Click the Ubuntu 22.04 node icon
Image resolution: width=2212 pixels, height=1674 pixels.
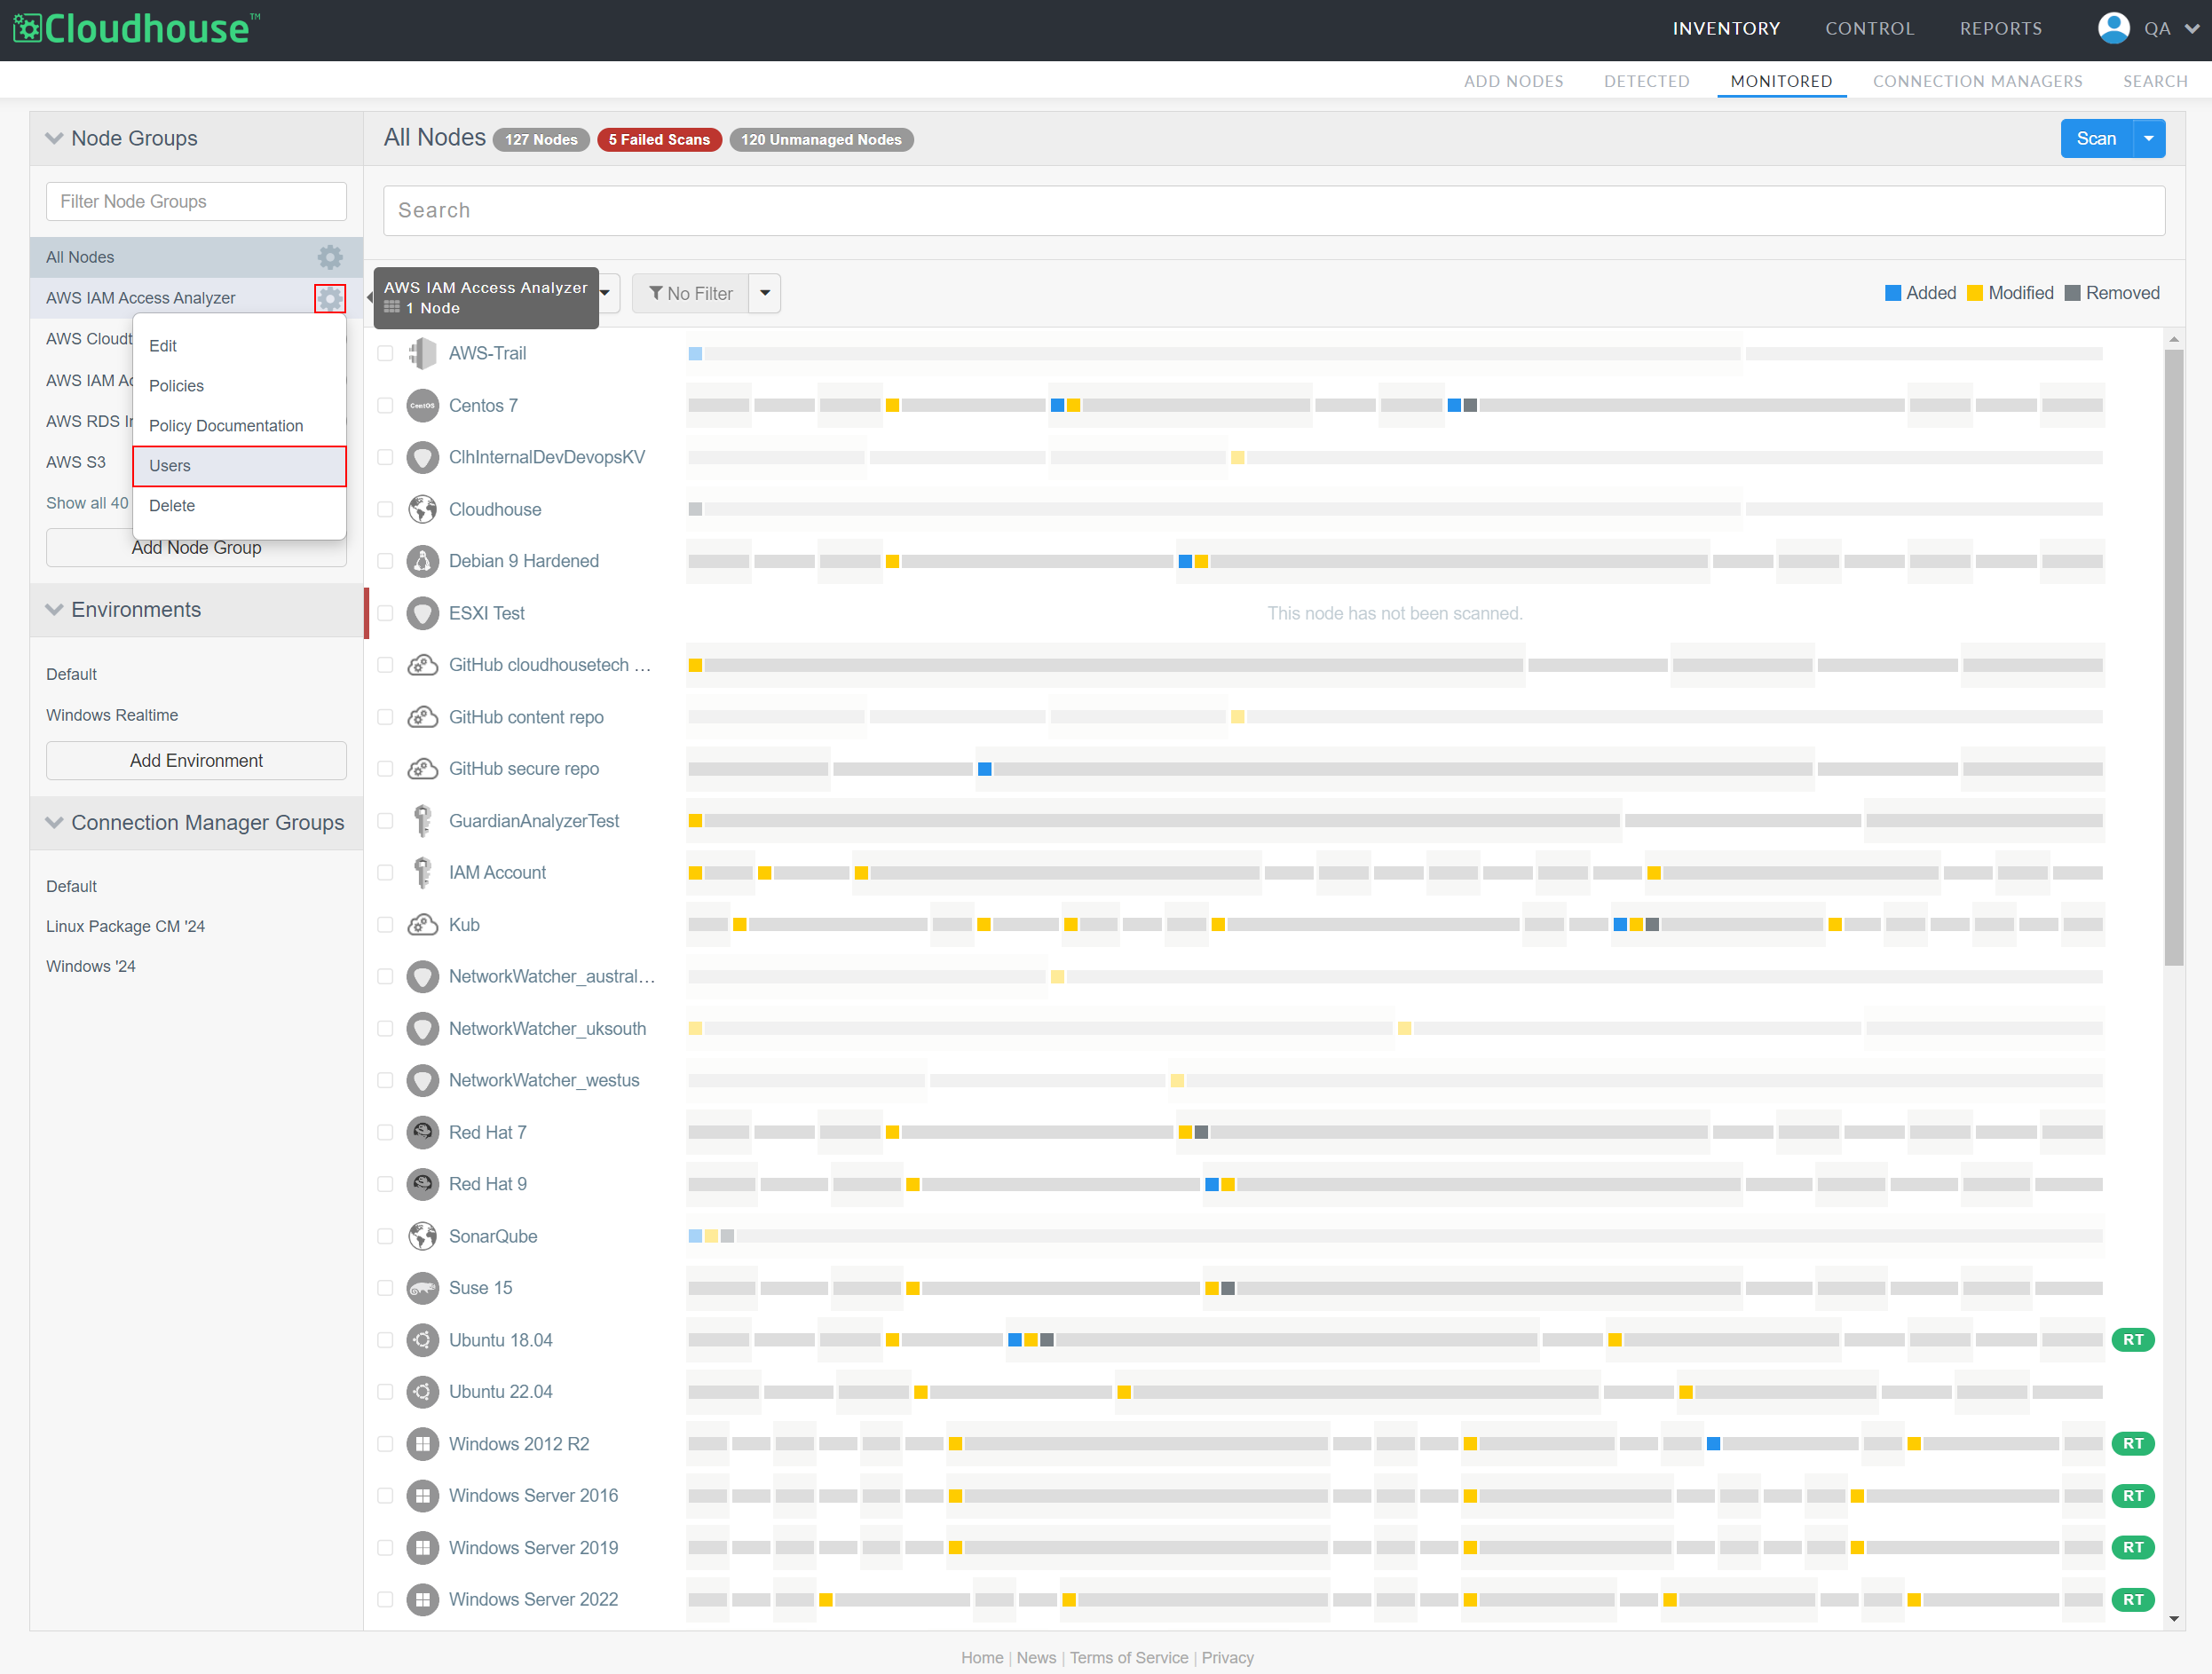click(423, 1392)
